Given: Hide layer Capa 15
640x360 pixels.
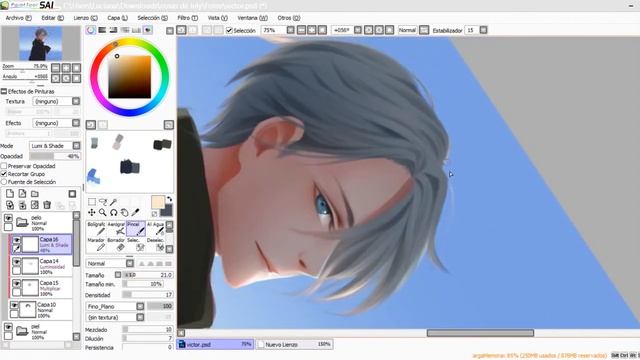Looking at the screenshot, I should (x=16, y=283).
